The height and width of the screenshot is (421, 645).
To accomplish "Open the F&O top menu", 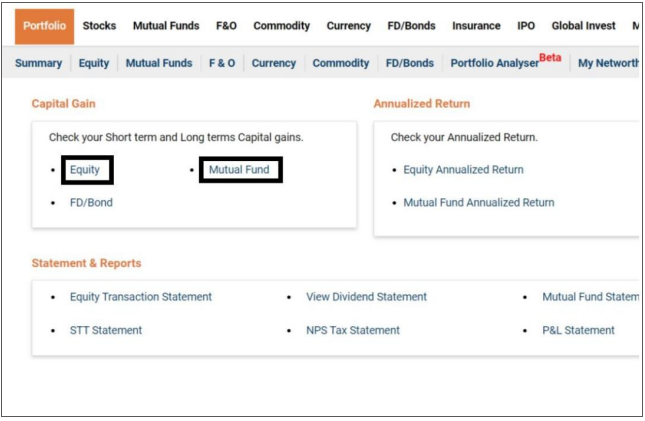I will (x=226, y=26).
